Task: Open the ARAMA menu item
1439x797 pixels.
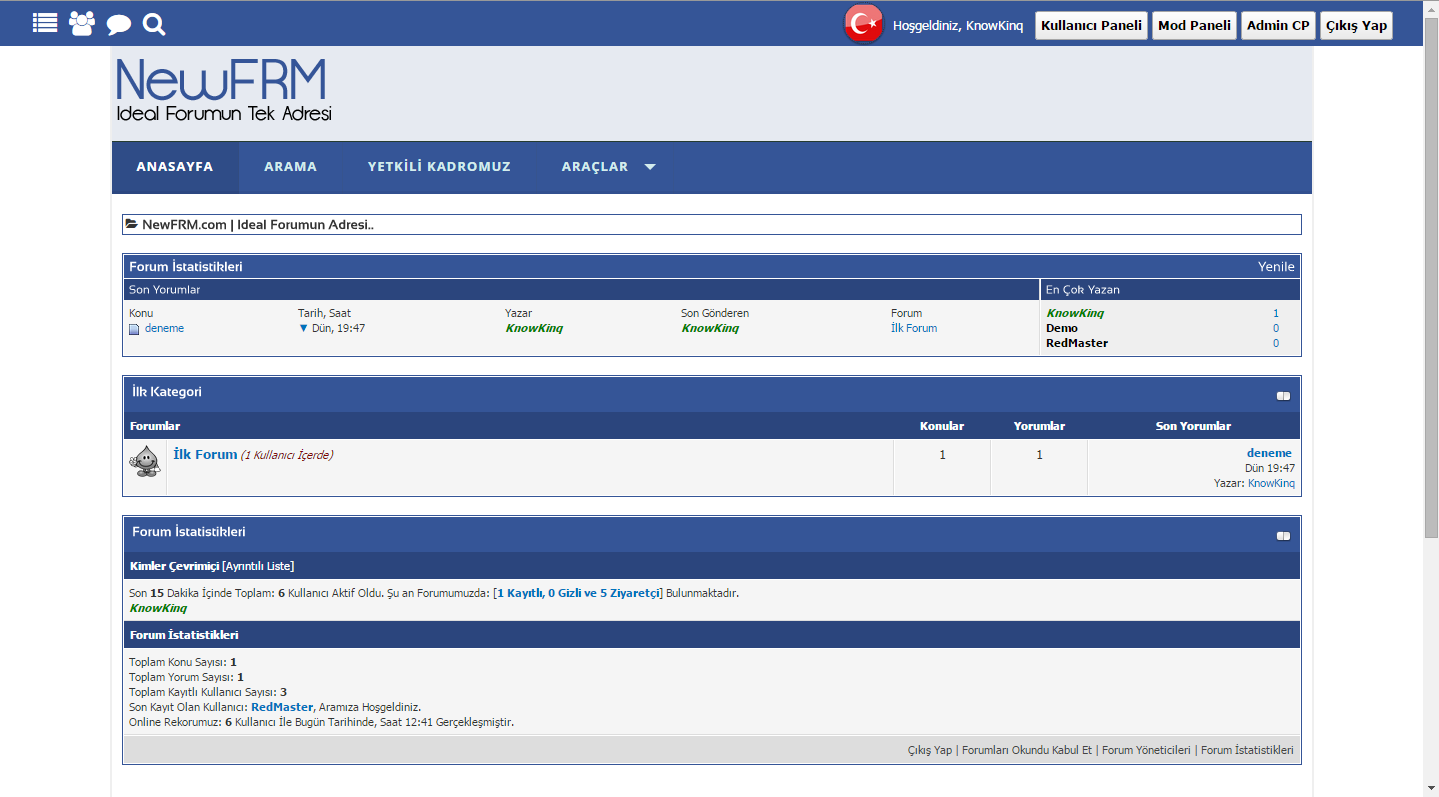Action: 290,167
